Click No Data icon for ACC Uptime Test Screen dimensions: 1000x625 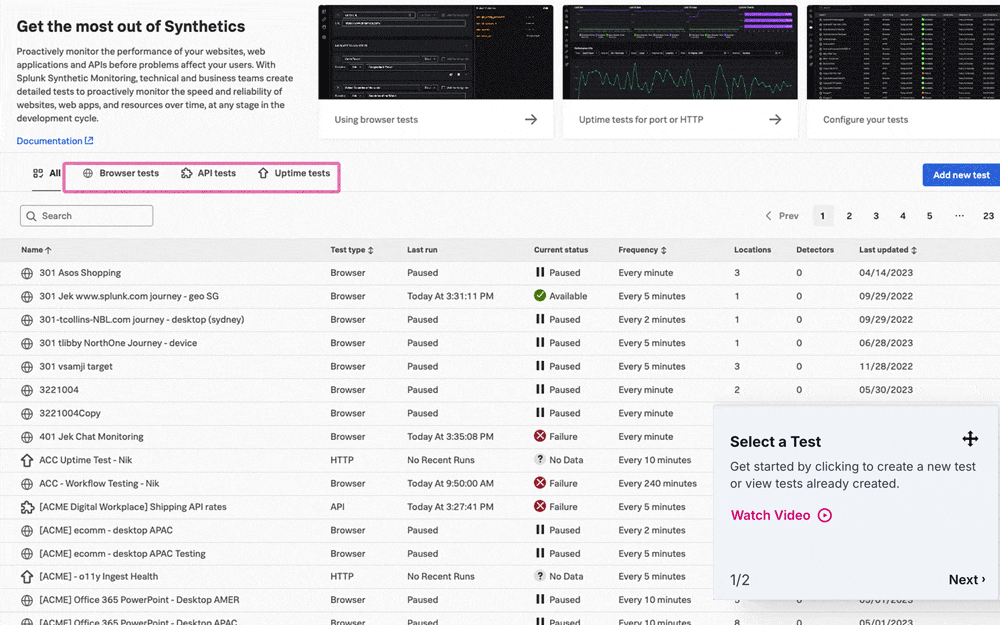tap(540, 459)
